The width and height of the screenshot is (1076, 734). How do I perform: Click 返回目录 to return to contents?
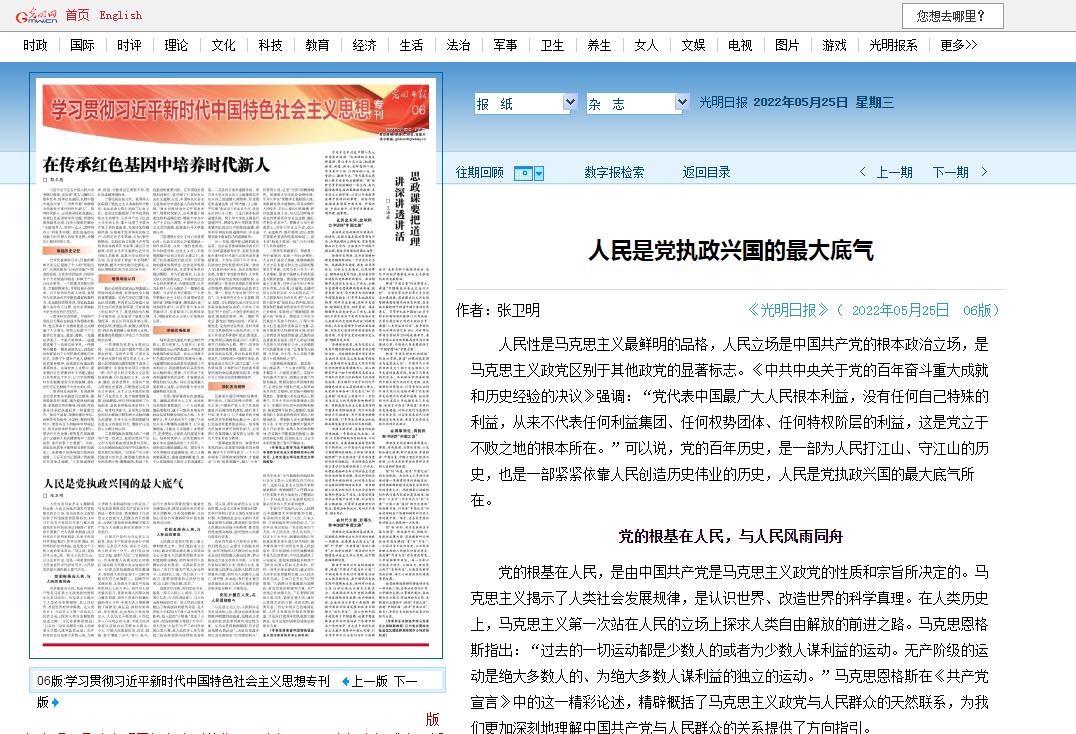[706, 172]
